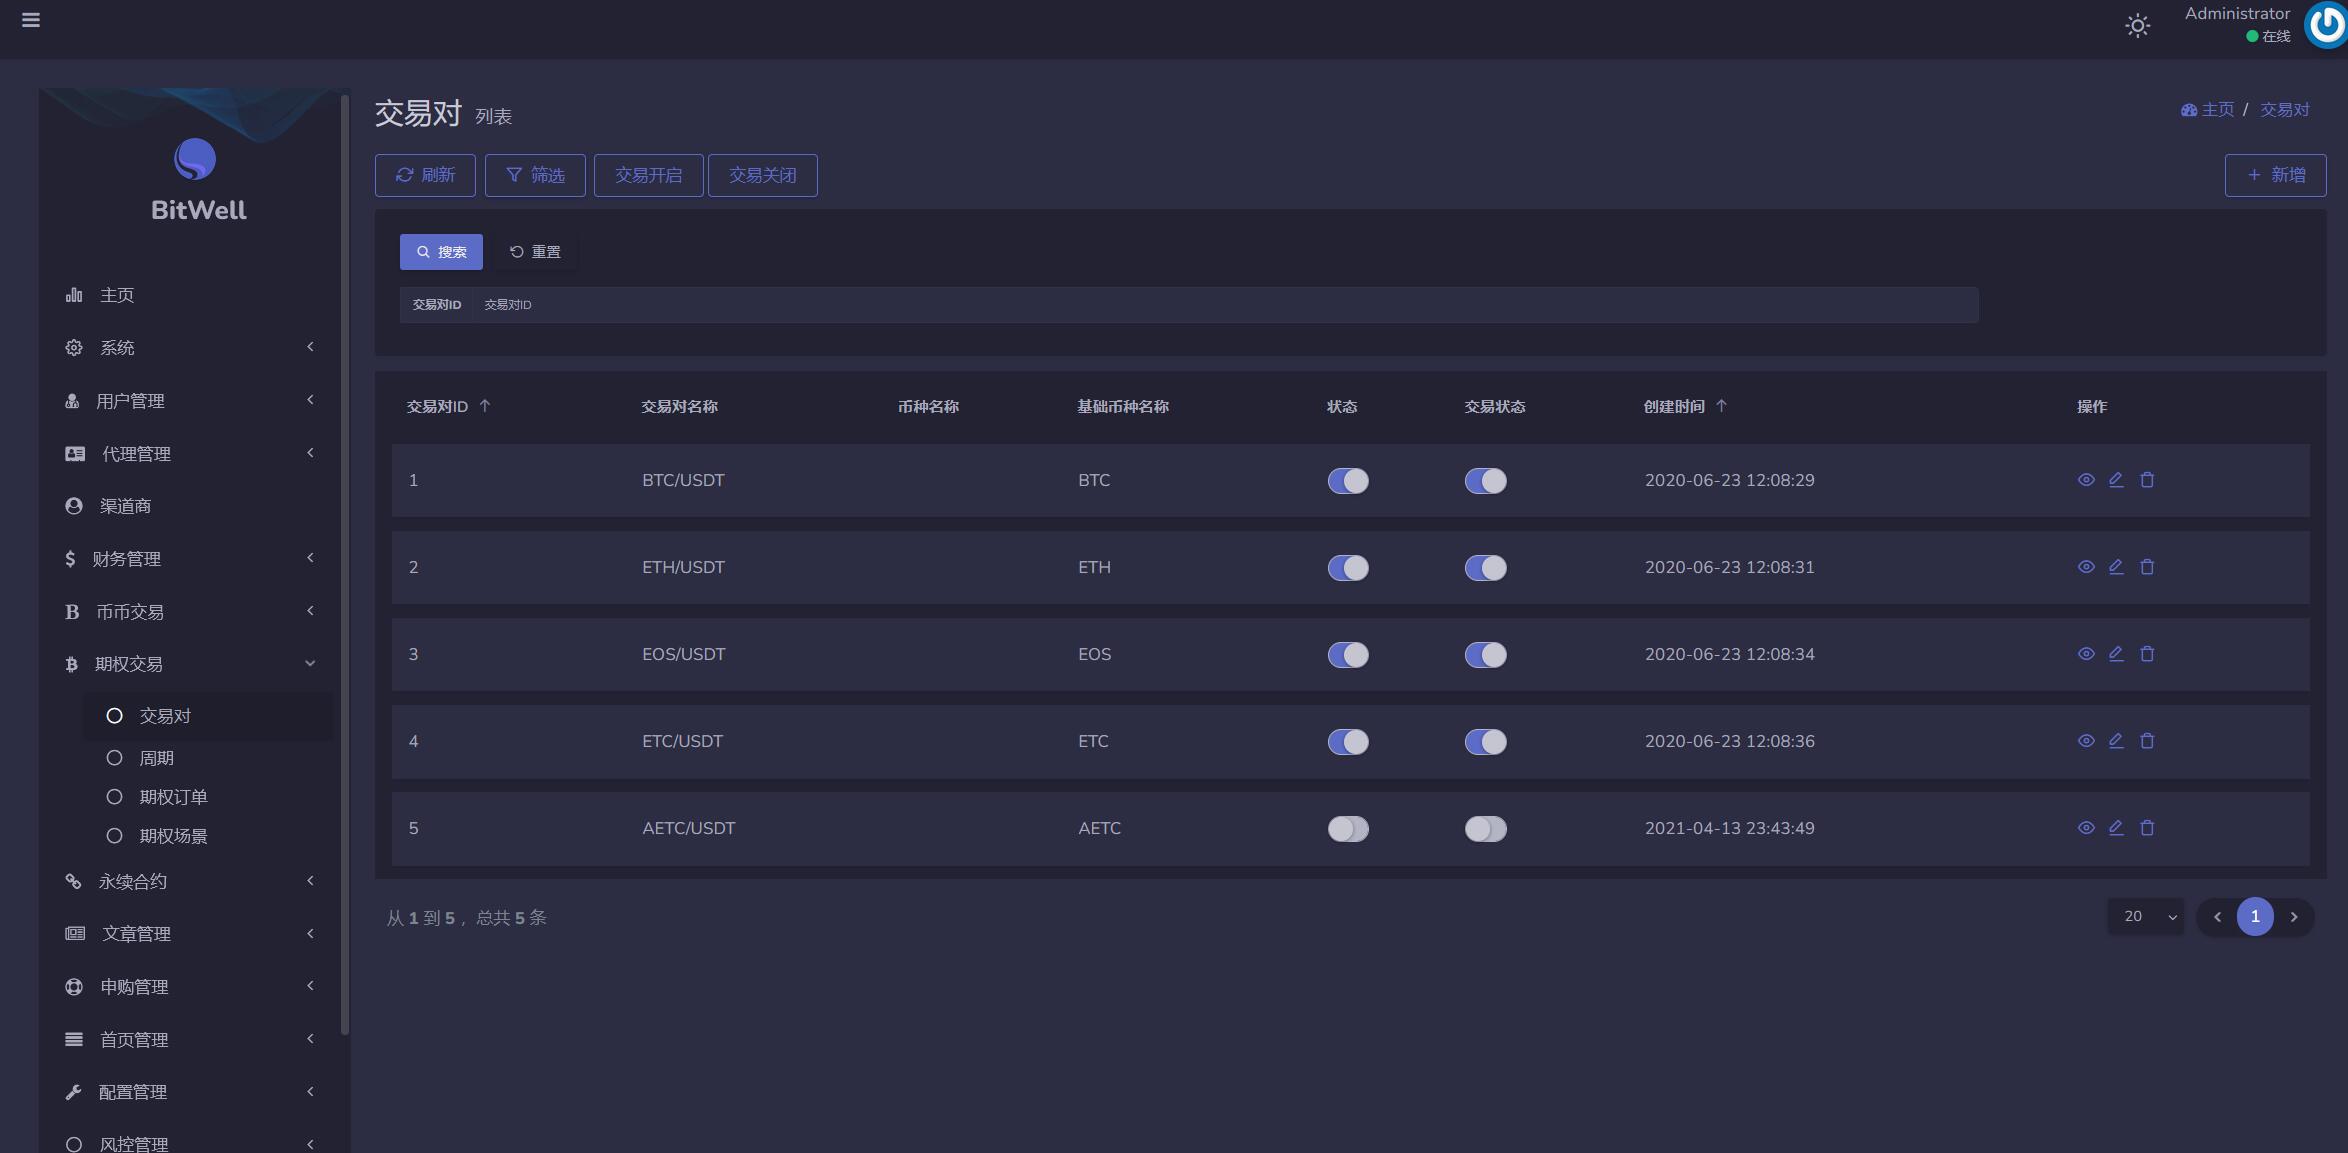
Task: Sort by 交易对ID arrow icon
Action: coord(485,406)
